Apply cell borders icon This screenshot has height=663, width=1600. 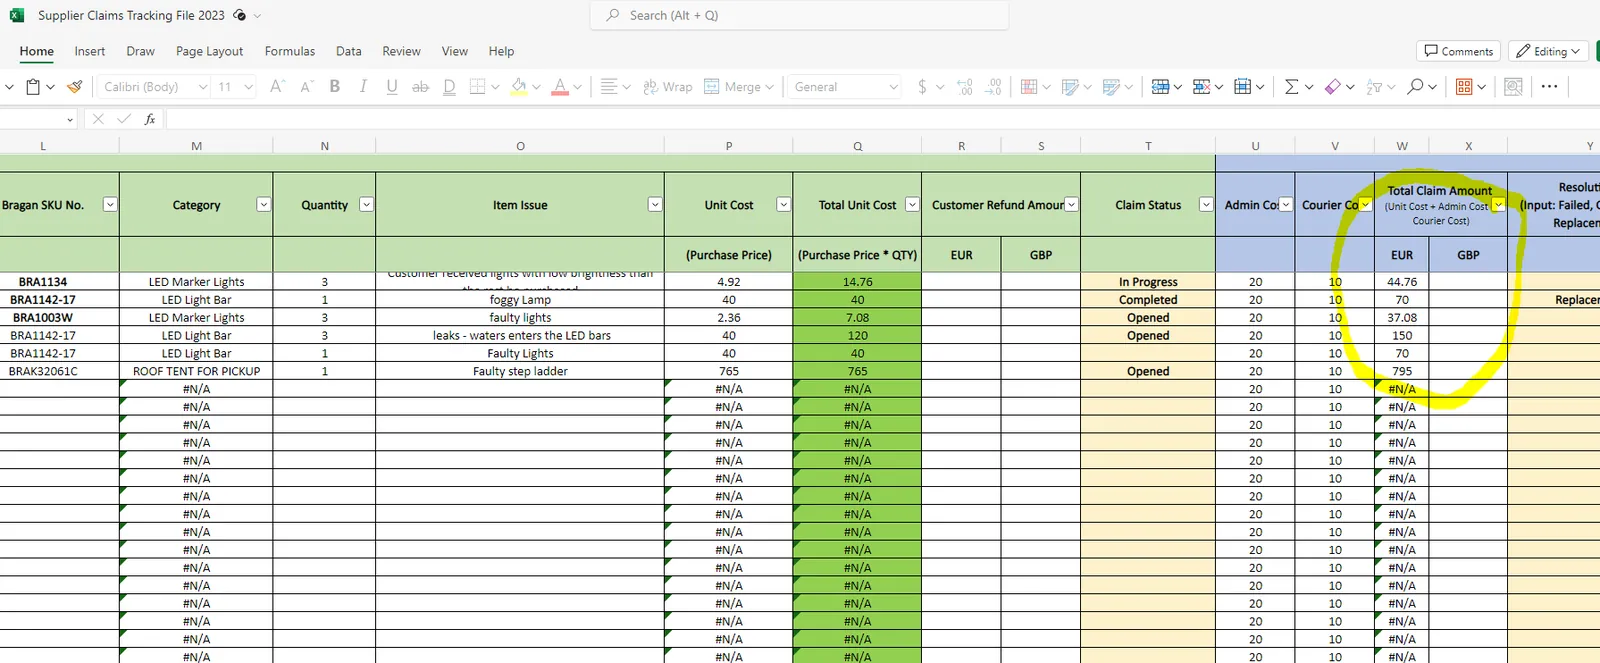478,87
